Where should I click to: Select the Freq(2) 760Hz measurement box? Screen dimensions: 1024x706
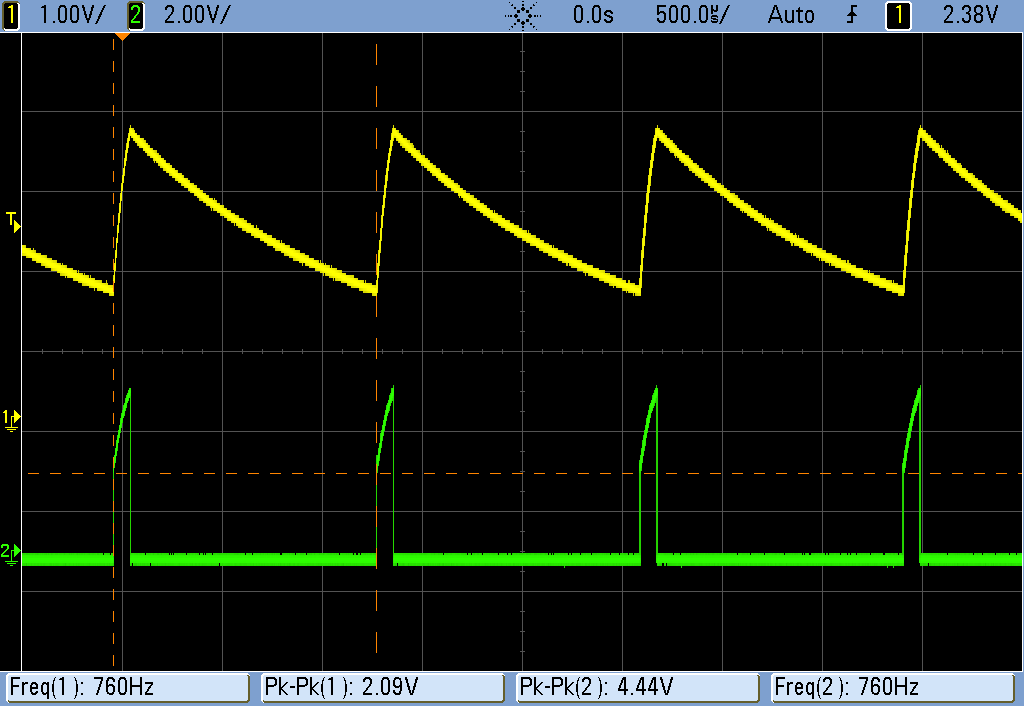click(x=891, y=687)
